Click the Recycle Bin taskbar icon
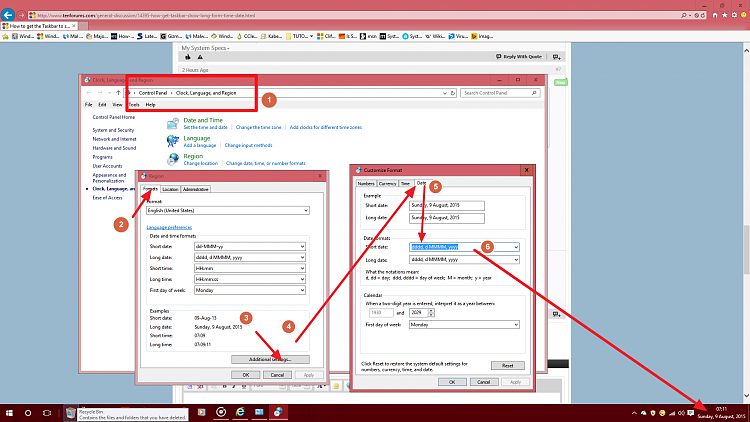Image resolution: width=750 pixels, height=422 pixels. pos(72,412)
